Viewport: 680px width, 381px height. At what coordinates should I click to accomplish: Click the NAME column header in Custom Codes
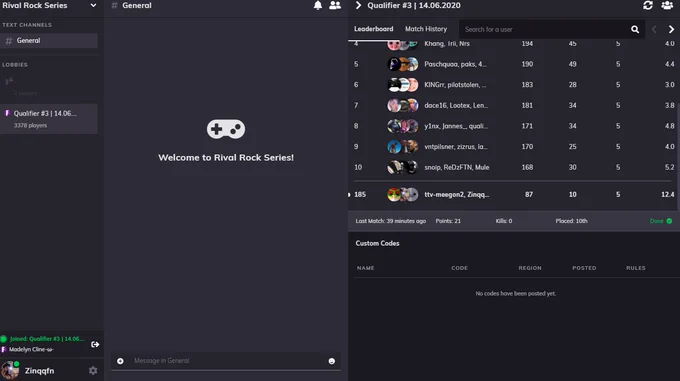[x=366, y=268]
